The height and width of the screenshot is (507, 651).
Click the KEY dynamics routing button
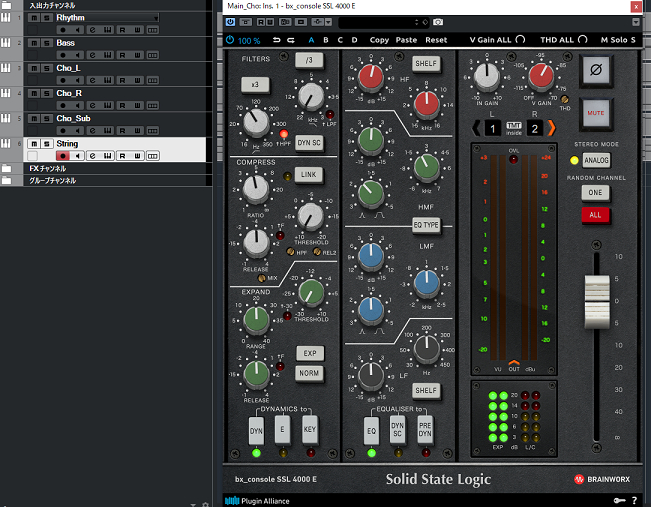tap(310, 430)
